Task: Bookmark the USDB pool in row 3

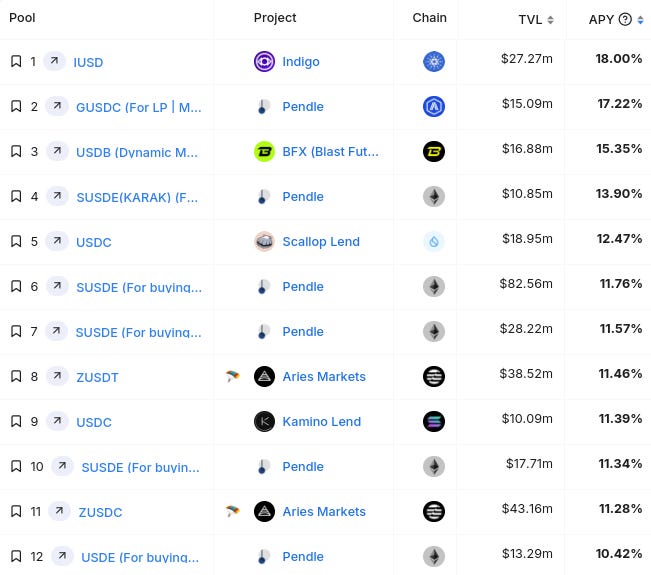Action: [x=16, y=151]
